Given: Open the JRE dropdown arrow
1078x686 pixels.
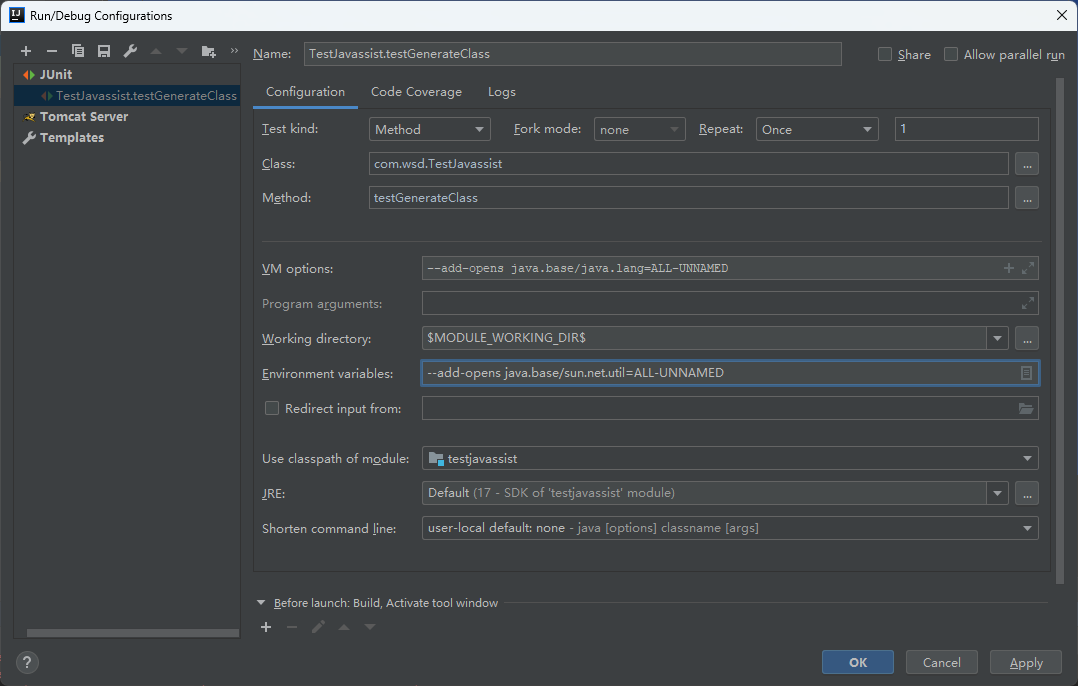Looking at the screenshot, I should pos(997,493).
